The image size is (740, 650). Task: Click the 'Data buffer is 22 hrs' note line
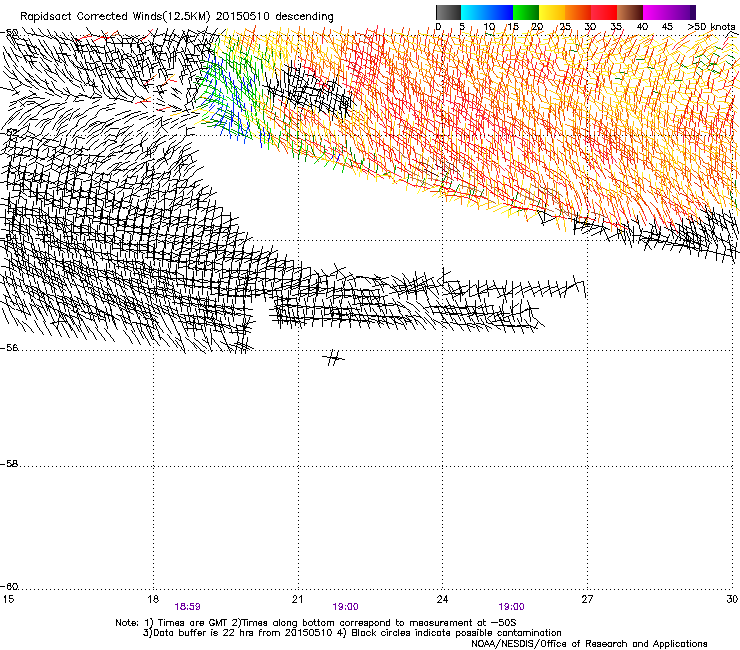352,633
